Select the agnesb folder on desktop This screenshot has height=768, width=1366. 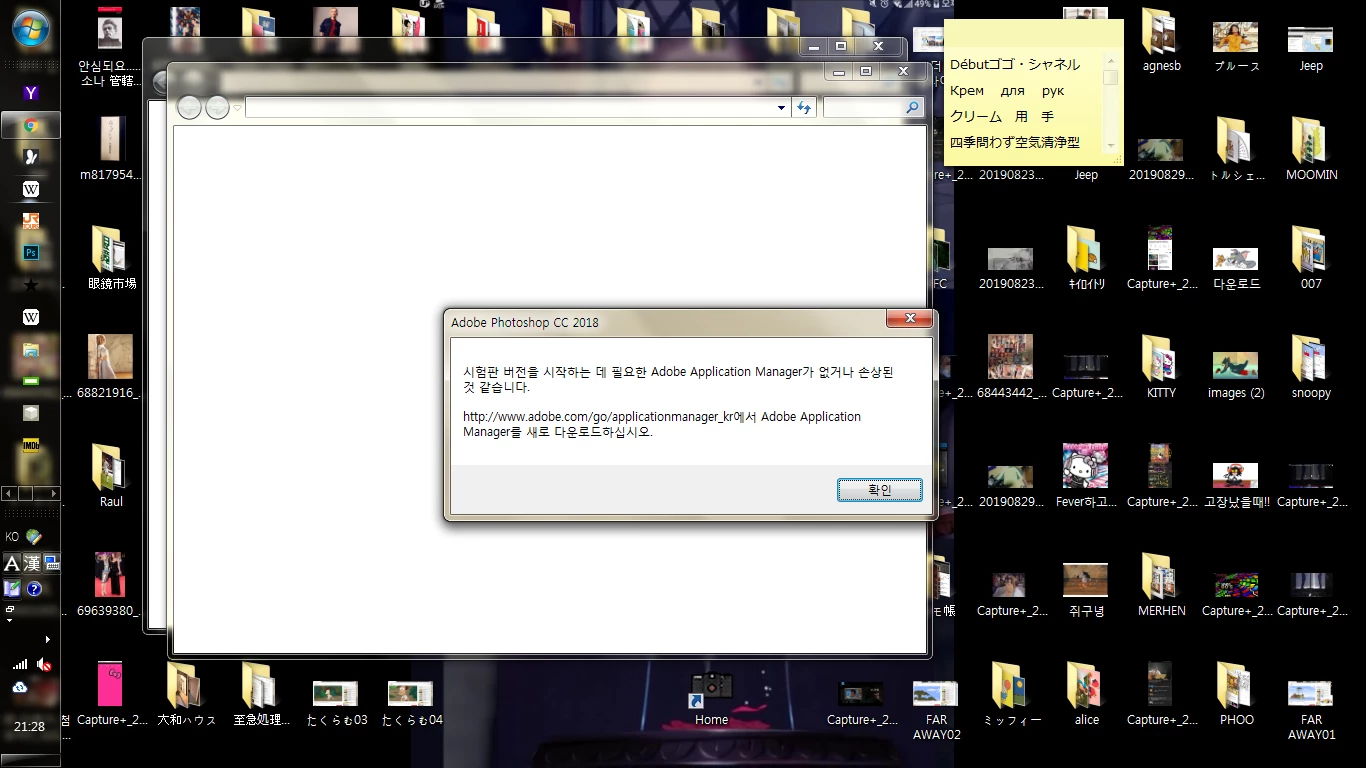1161,42
